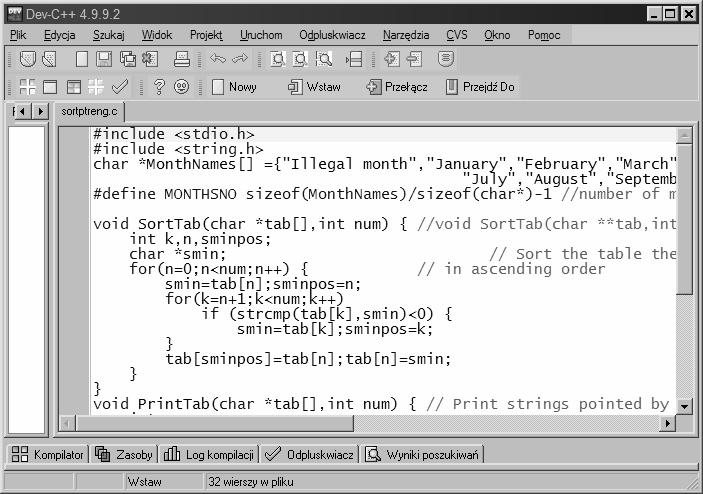Open the Edycja menu
The width and height of the screenshot is (703, 494).
point(60,35)
